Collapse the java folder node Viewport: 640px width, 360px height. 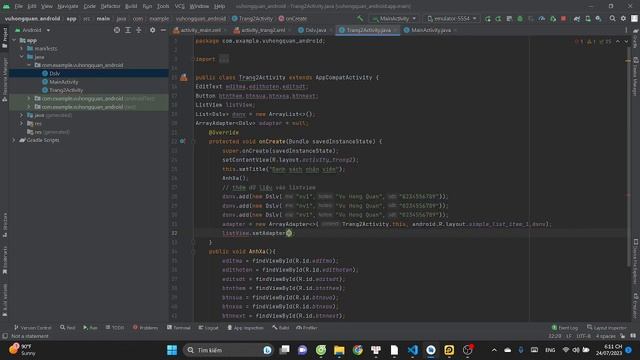(22, 57)
